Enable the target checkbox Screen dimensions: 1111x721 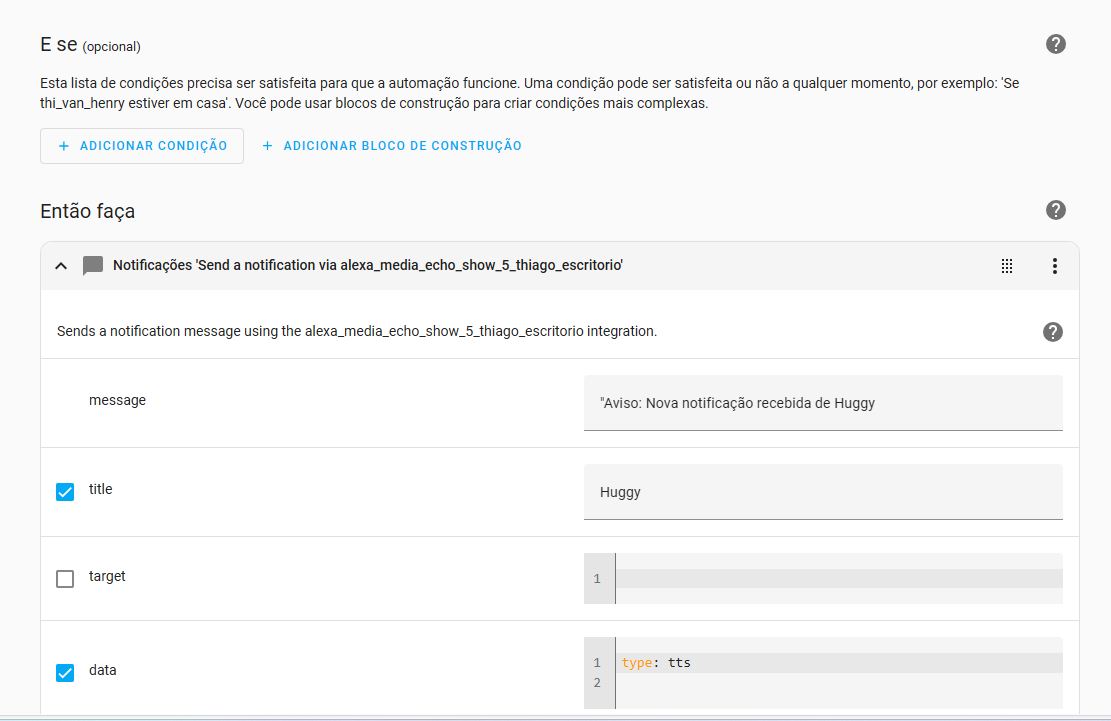click(x=64, y=579)
